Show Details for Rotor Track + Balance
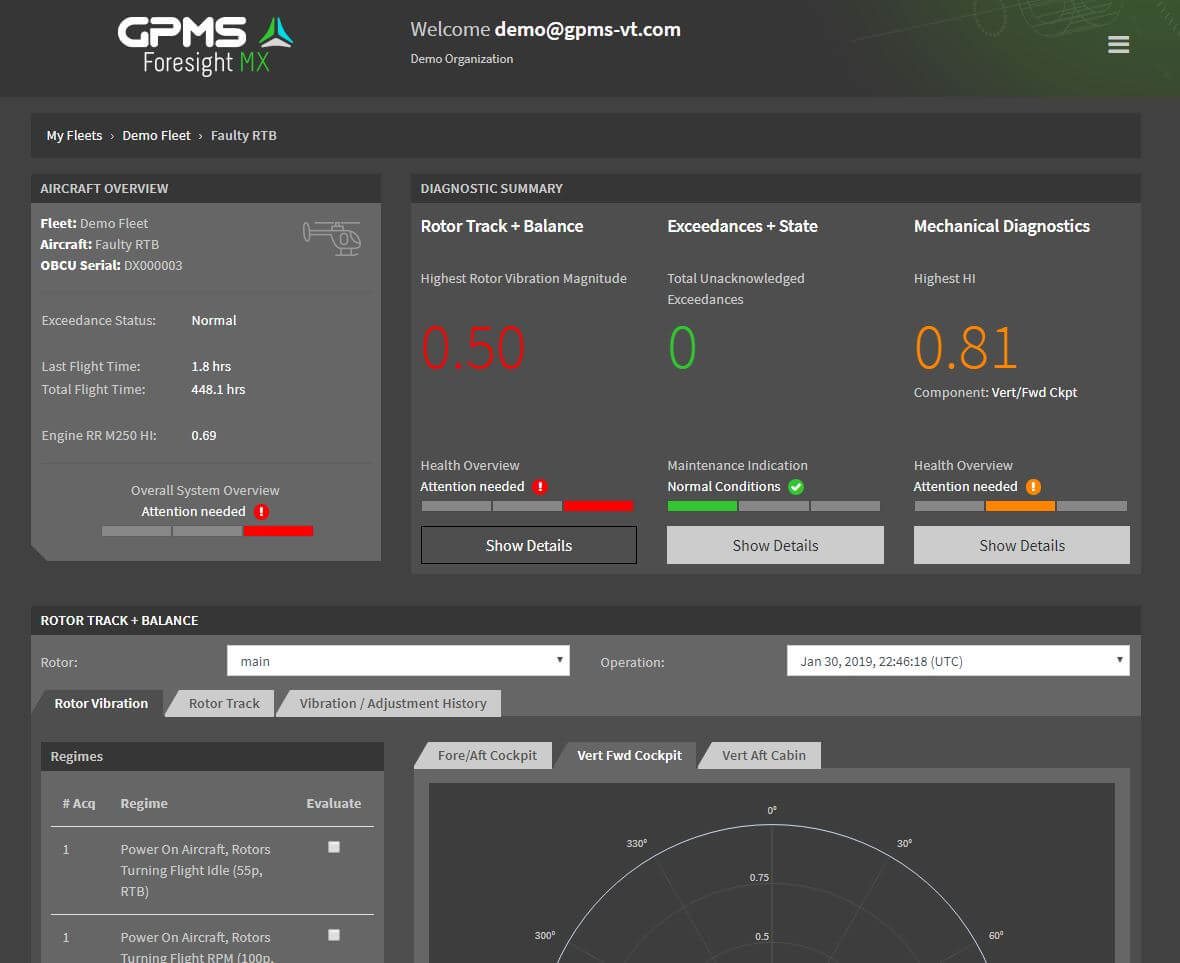This screenshot has width=1180, height=963. pos(529,545)
